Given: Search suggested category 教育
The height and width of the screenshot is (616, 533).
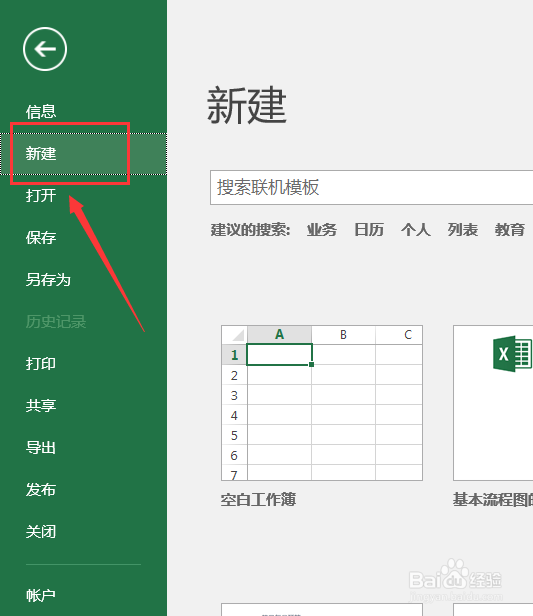Looking at the screenshot, I should pyautogui.click(x=510, y=230).
